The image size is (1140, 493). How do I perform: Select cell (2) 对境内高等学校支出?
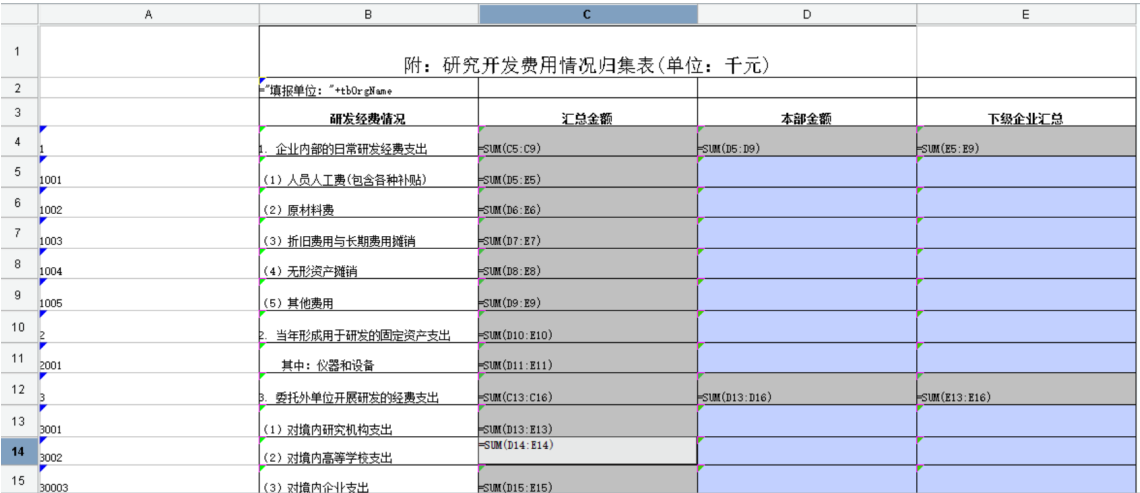pos(369,451)
